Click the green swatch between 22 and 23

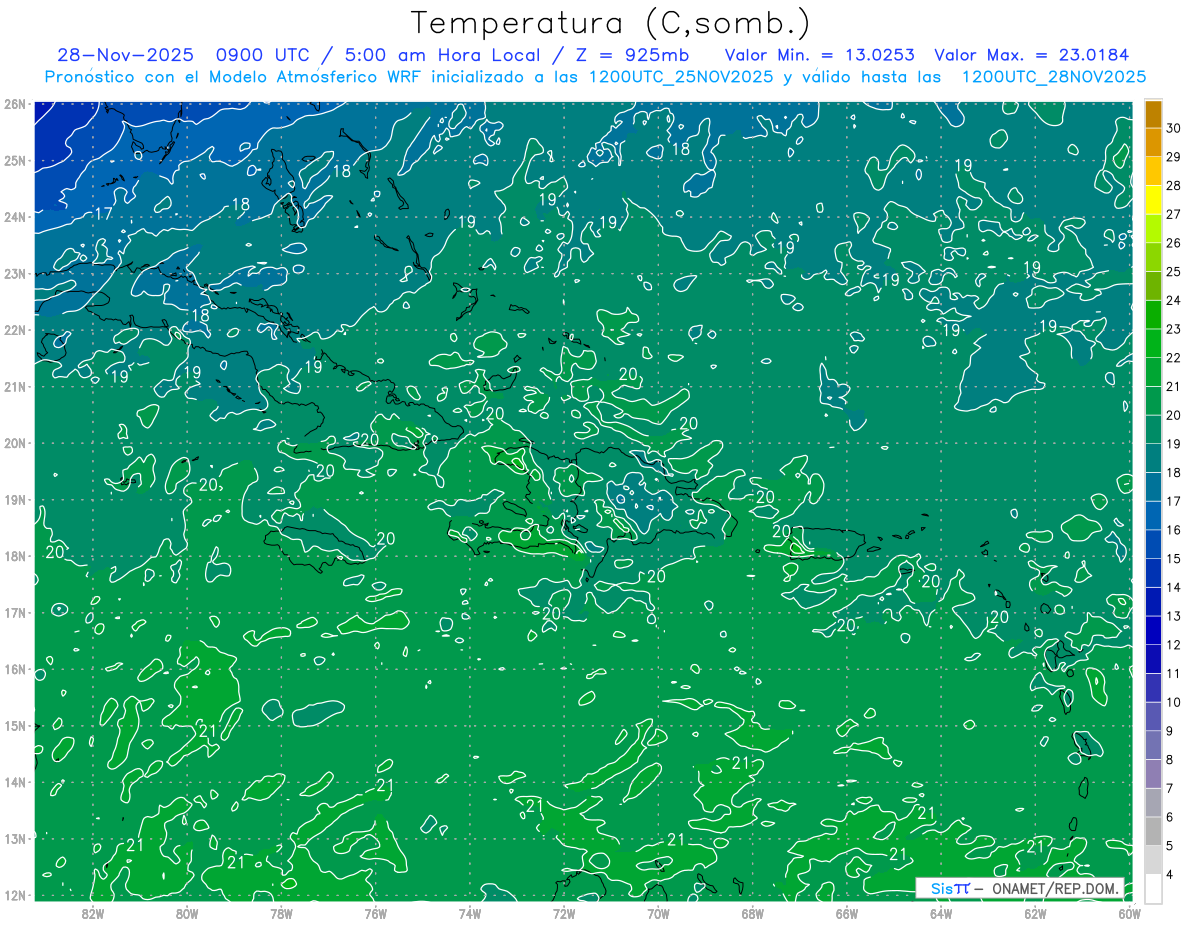[1153, 343]
